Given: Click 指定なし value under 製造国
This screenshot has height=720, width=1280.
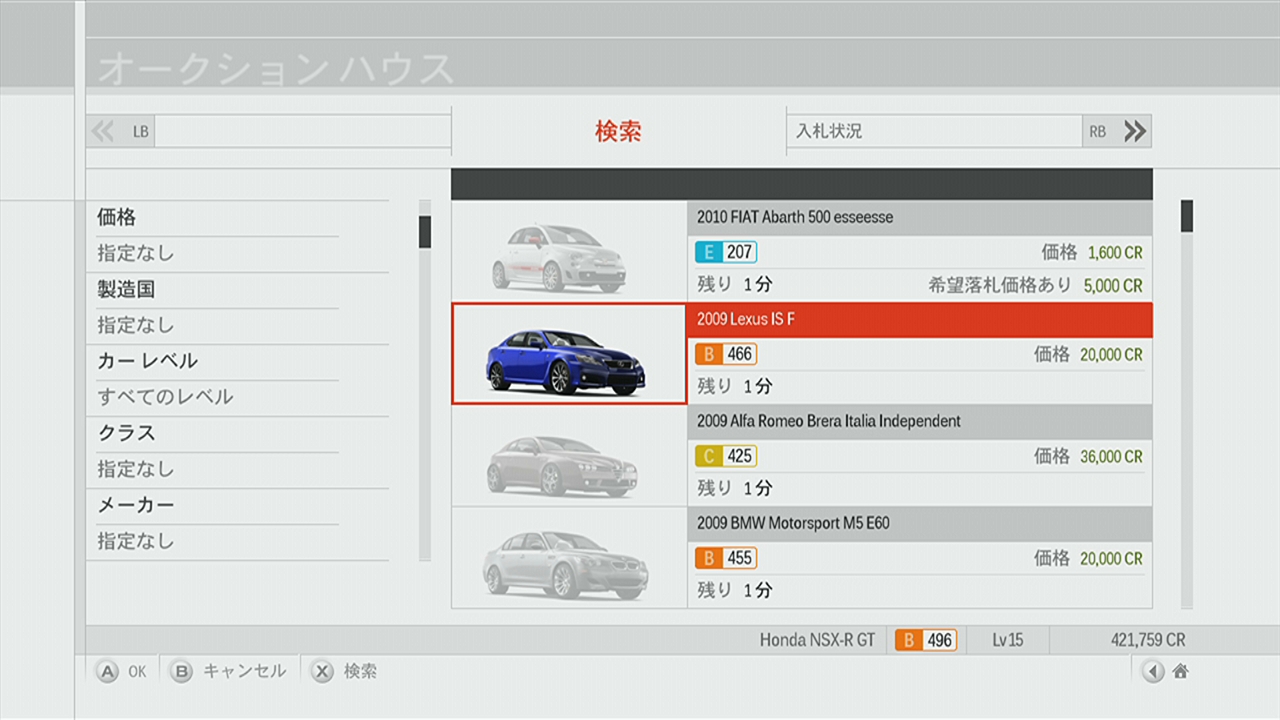Looking at the screenshot, I should [136, 325].
